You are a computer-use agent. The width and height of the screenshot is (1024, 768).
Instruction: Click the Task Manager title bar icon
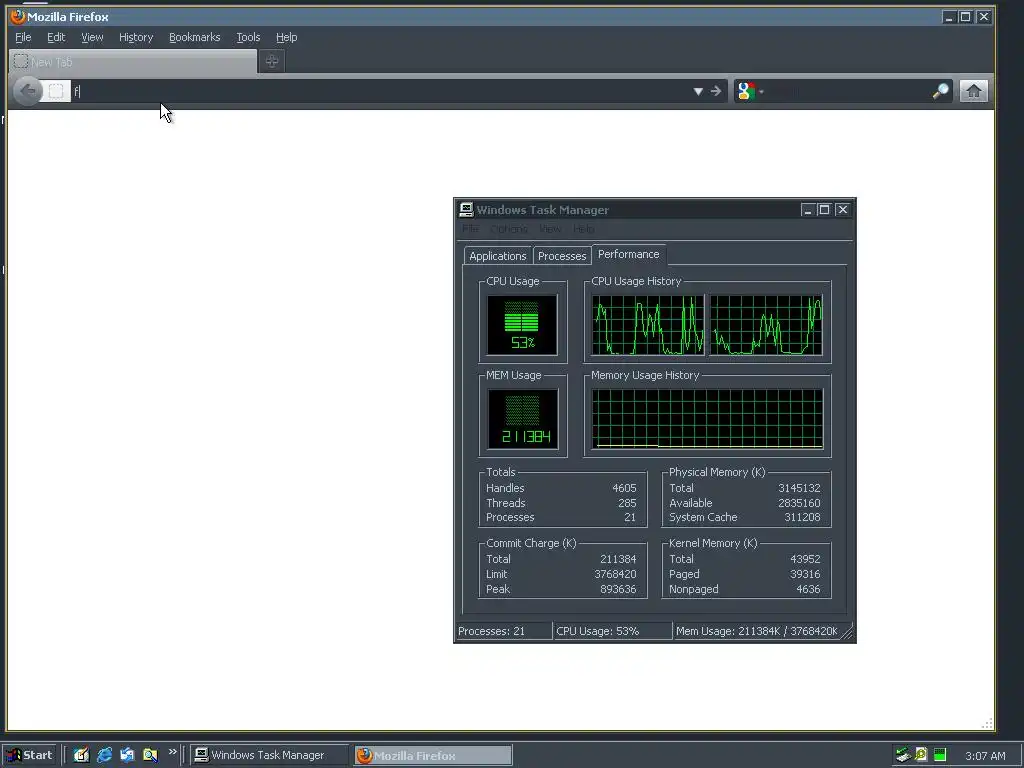(x=466, y=210)
